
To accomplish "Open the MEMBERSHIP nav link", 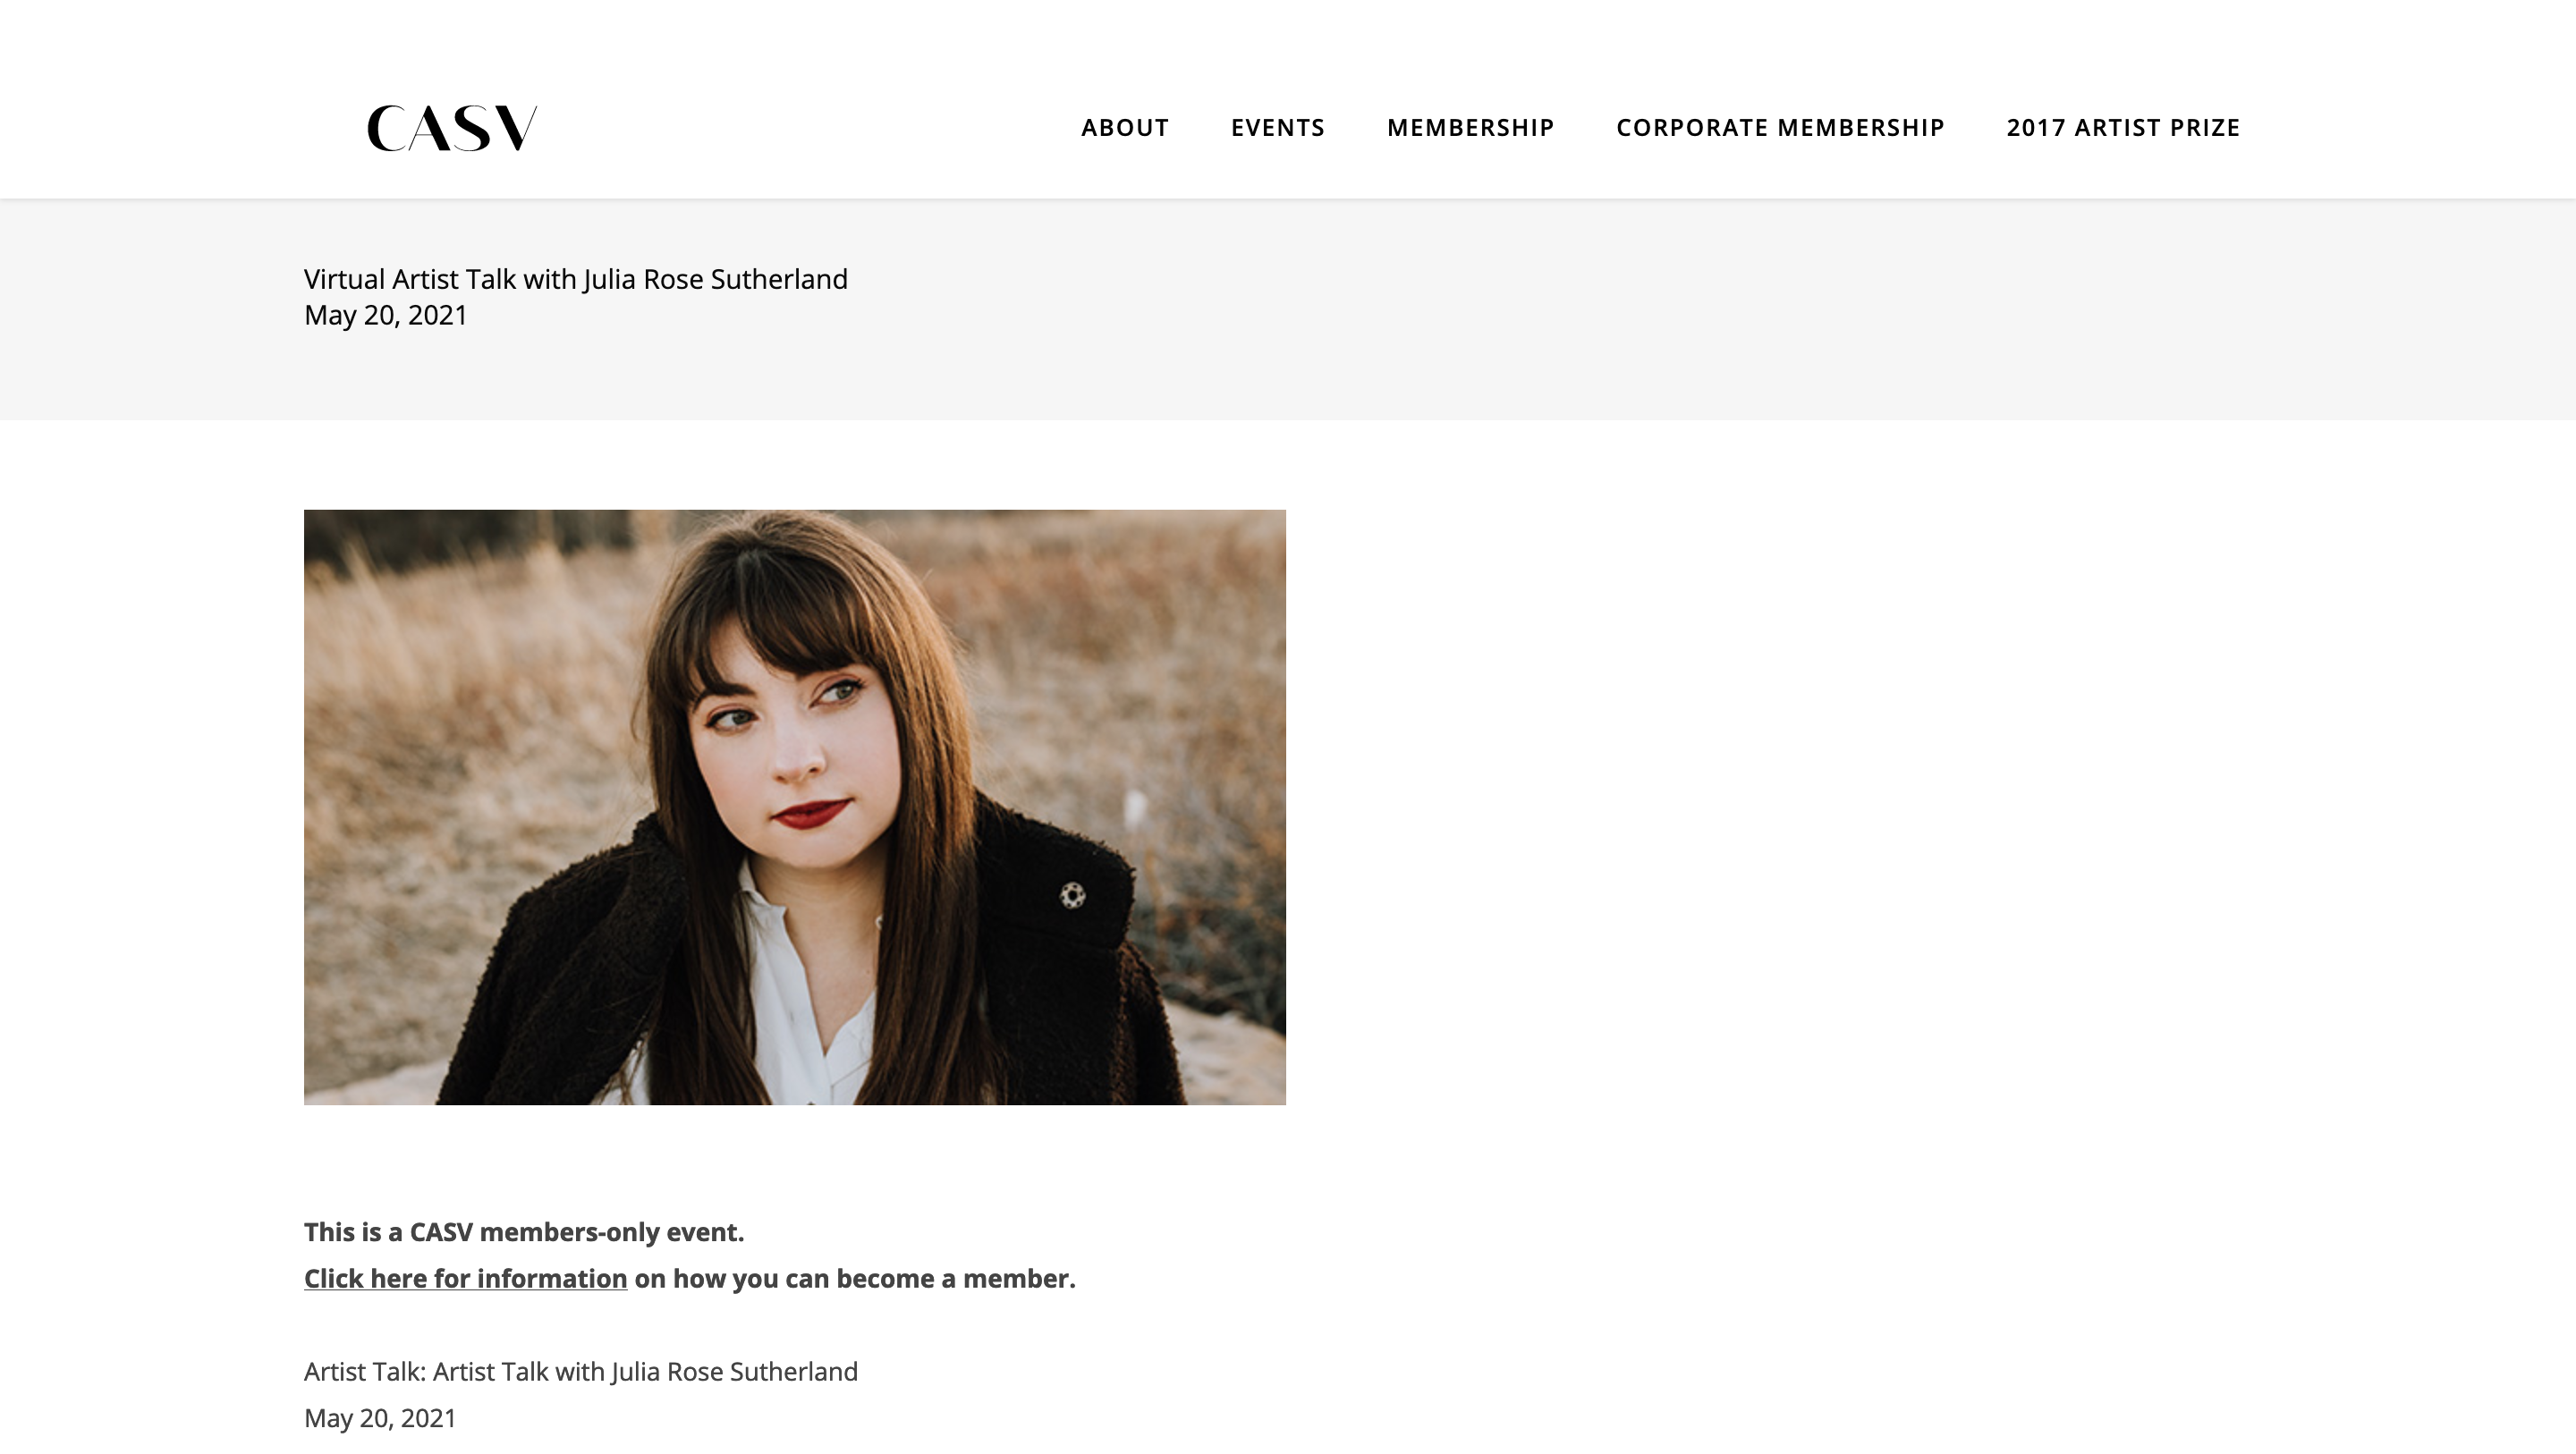I will click(1470, 128).
